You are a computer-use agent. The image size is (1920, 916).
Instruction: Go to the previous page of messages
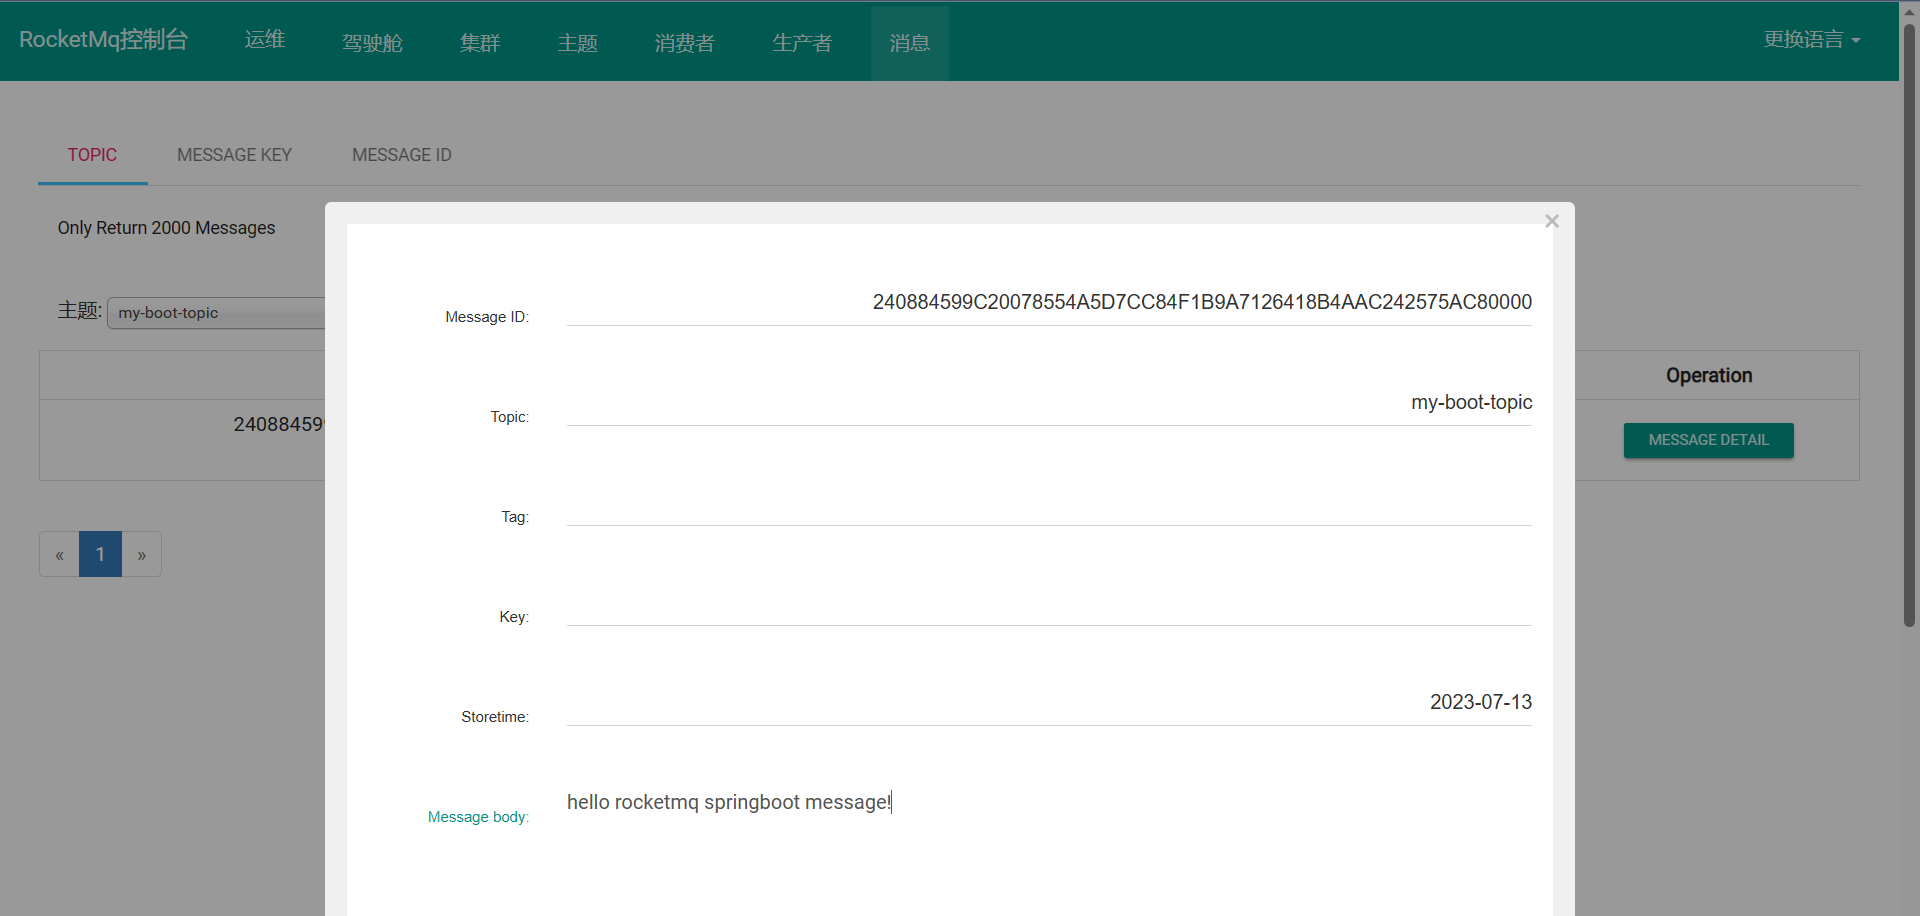pyautogui.click(x=59, y=554)
